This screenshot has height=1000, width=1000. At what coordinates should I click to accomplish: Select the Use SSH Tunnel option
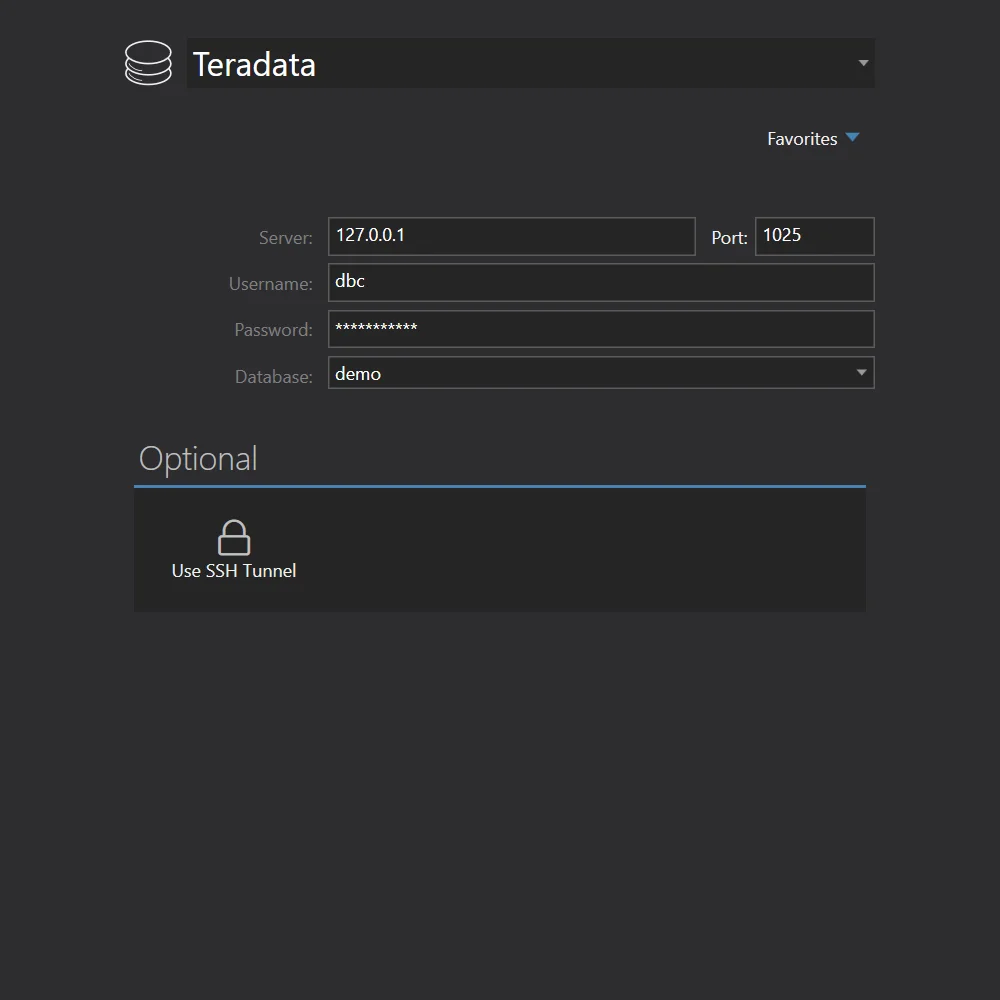click(x=233, y=549)
